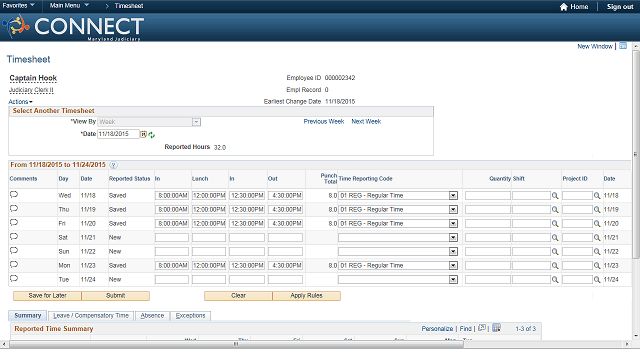Go to Next Week
The image size is (640, 360).
click(366, 122)
